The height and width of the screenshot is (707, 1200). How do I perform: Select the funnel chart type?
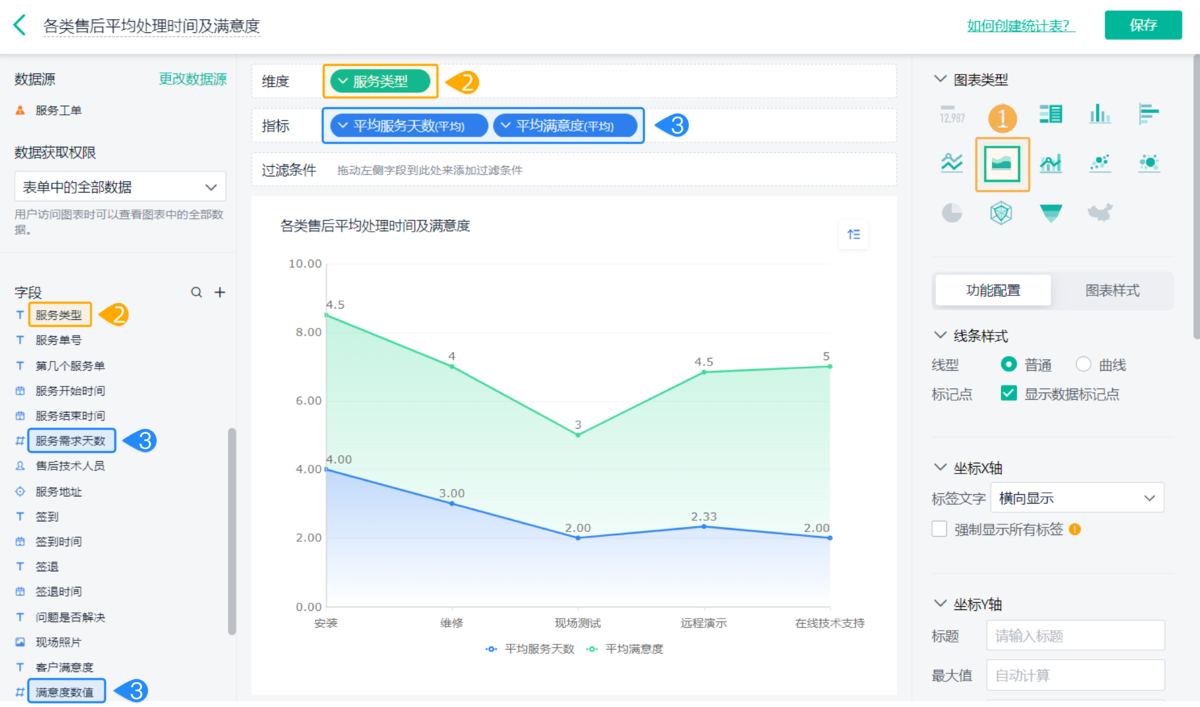1050,212
